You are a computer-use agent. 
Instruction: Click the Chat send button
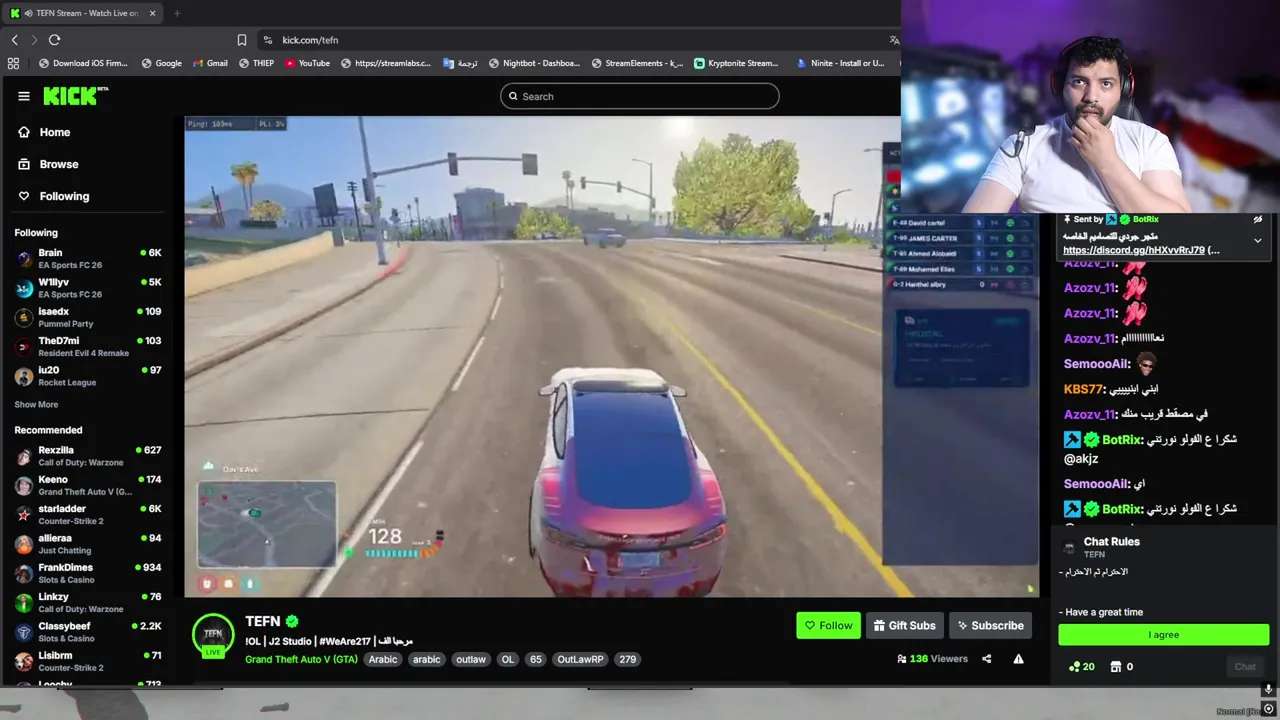click(x=1244, y=667)
